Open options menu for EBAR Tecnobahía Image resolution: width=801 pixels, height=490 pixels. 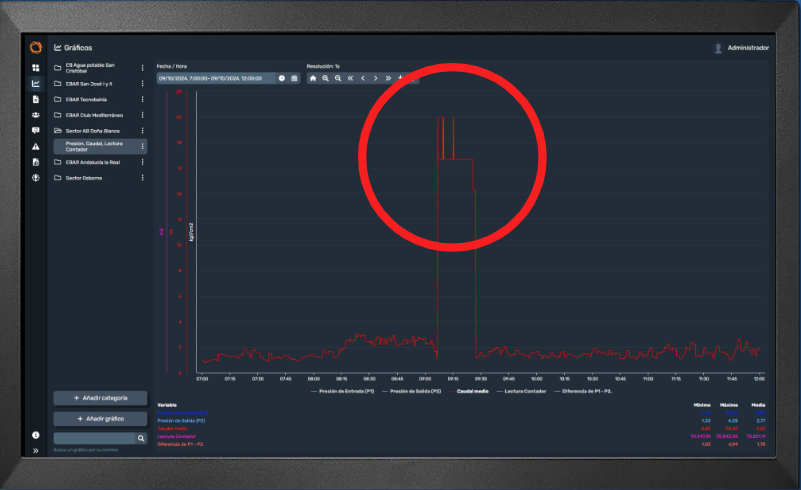click(143, 100)
